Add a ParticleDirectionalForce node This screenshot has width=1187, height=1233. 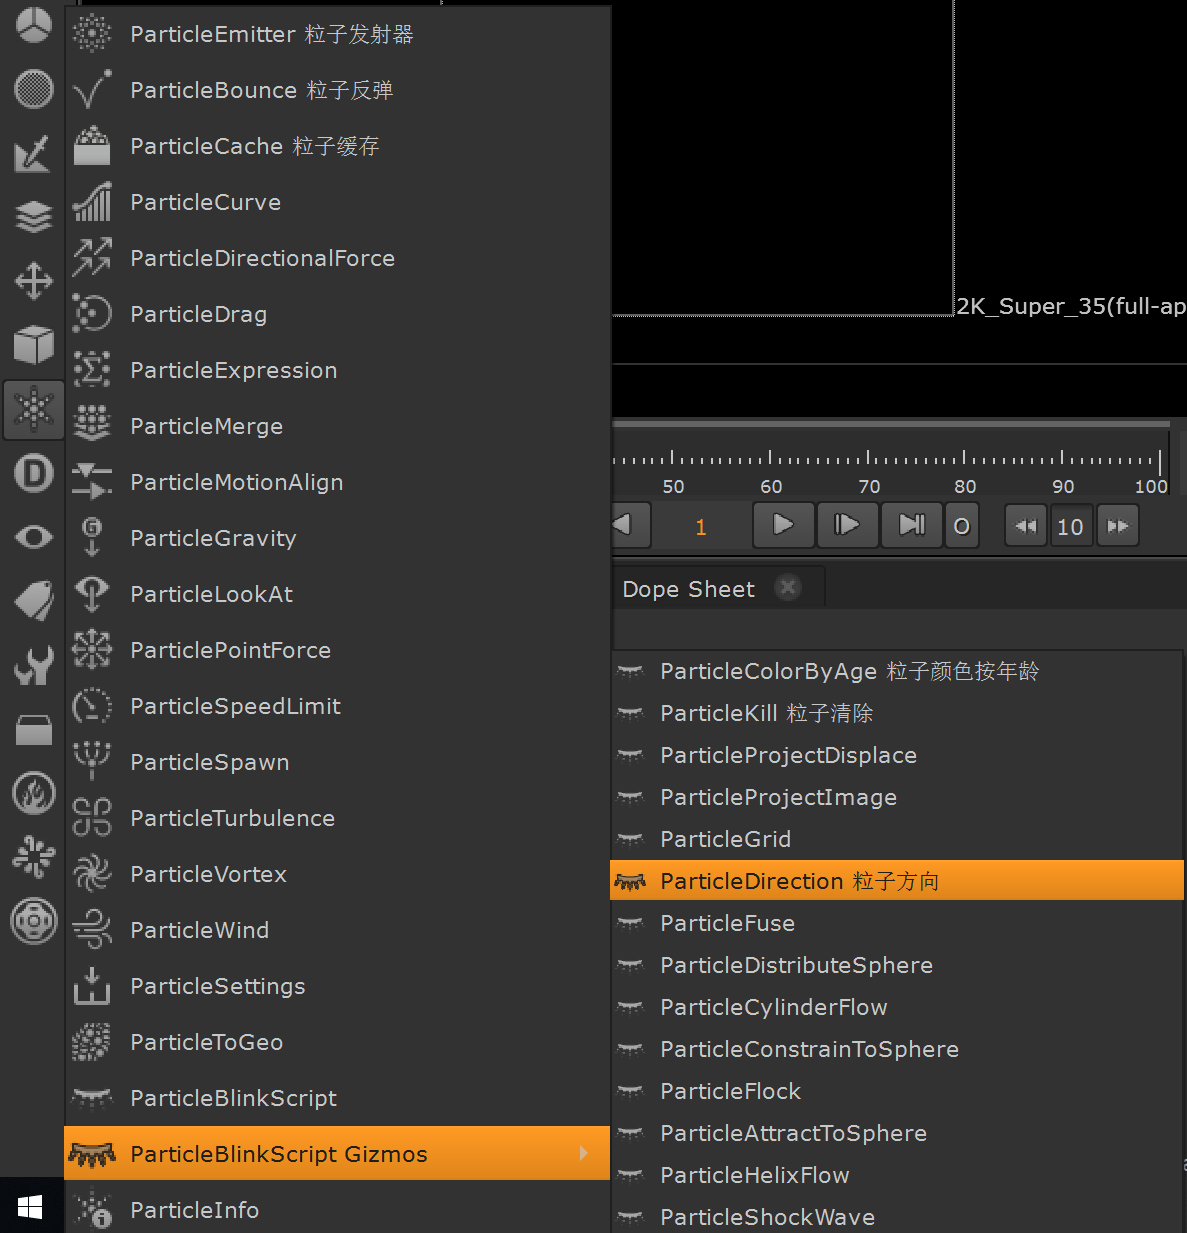coord(337,258)
